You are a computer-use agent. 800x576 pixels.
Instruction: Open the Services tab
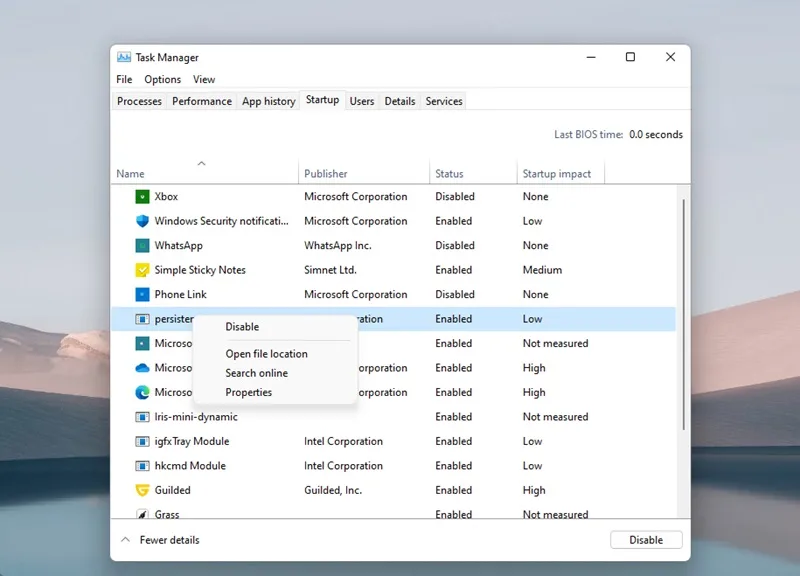pos(444,101)
